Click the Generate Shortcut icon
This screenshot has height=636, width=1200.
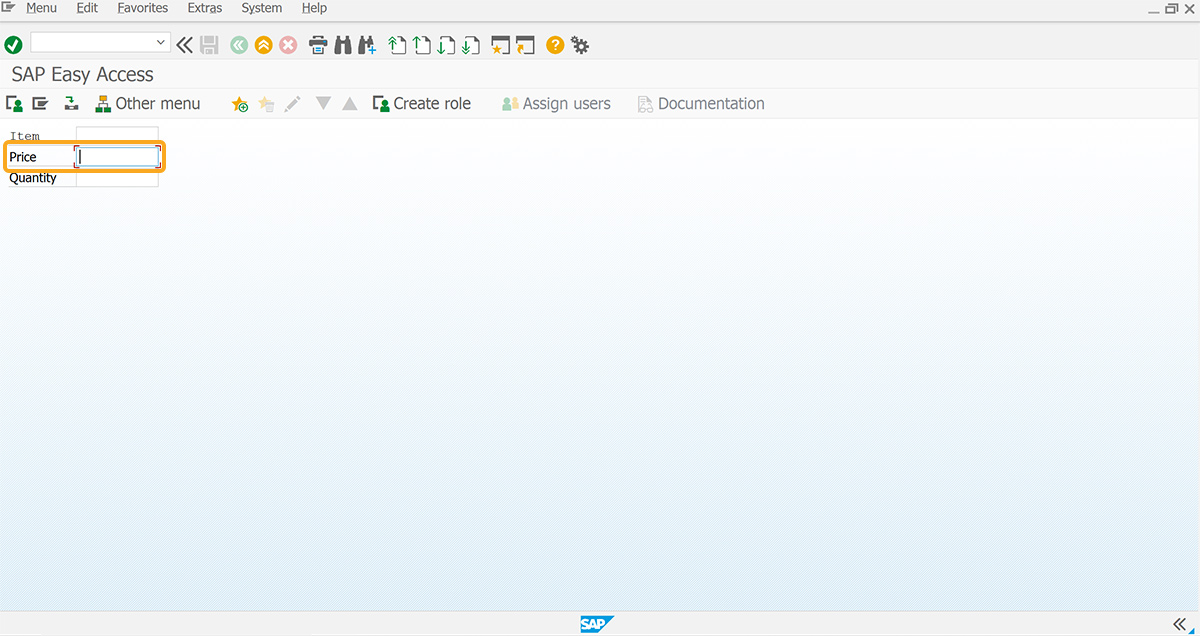(526, 45)
